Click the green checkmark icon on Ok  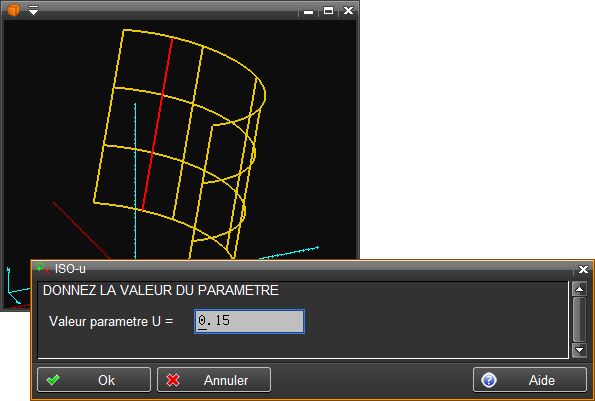pyautogui.click(x=53, y=380)
